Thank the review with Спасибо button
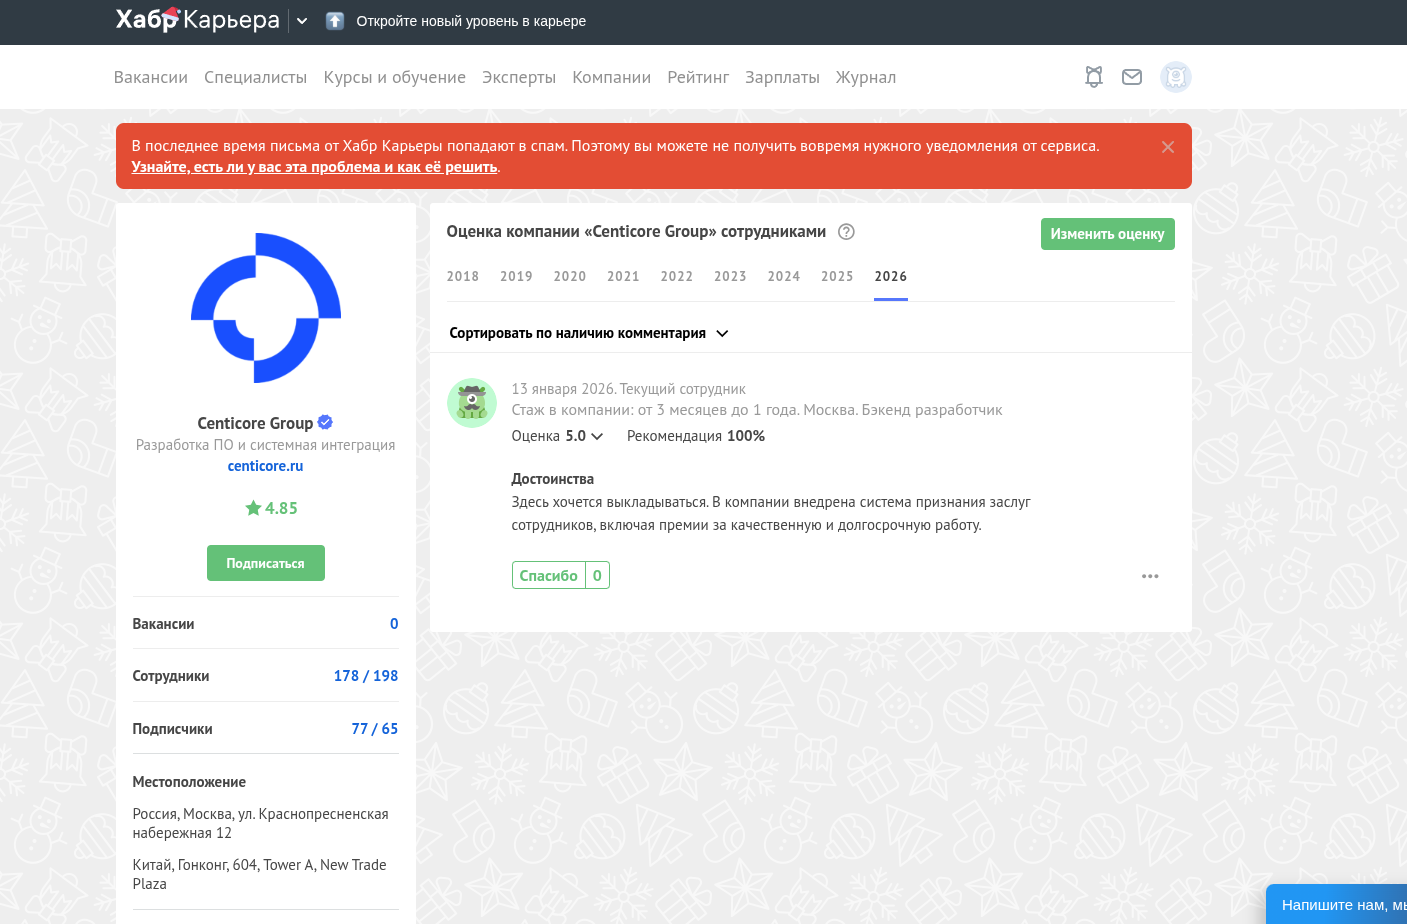 (561, 575)
